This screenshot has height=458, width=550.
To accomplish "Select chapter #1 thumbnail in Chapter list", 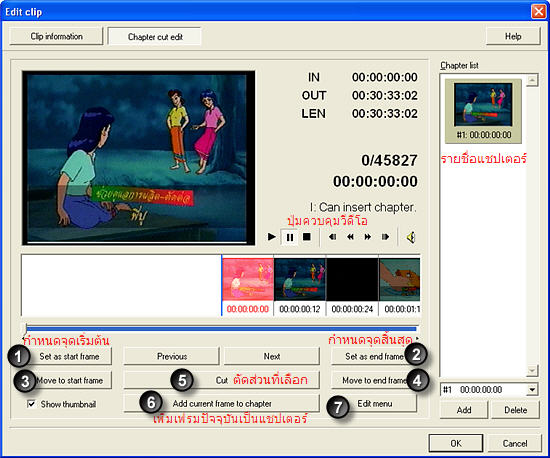I will point(483,111).
